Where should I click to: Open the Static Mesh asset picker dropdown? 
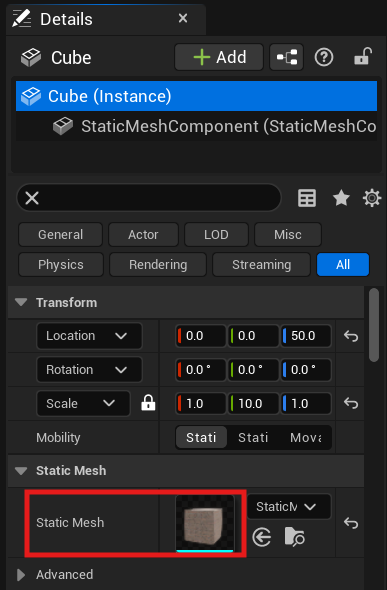[289, 507]
